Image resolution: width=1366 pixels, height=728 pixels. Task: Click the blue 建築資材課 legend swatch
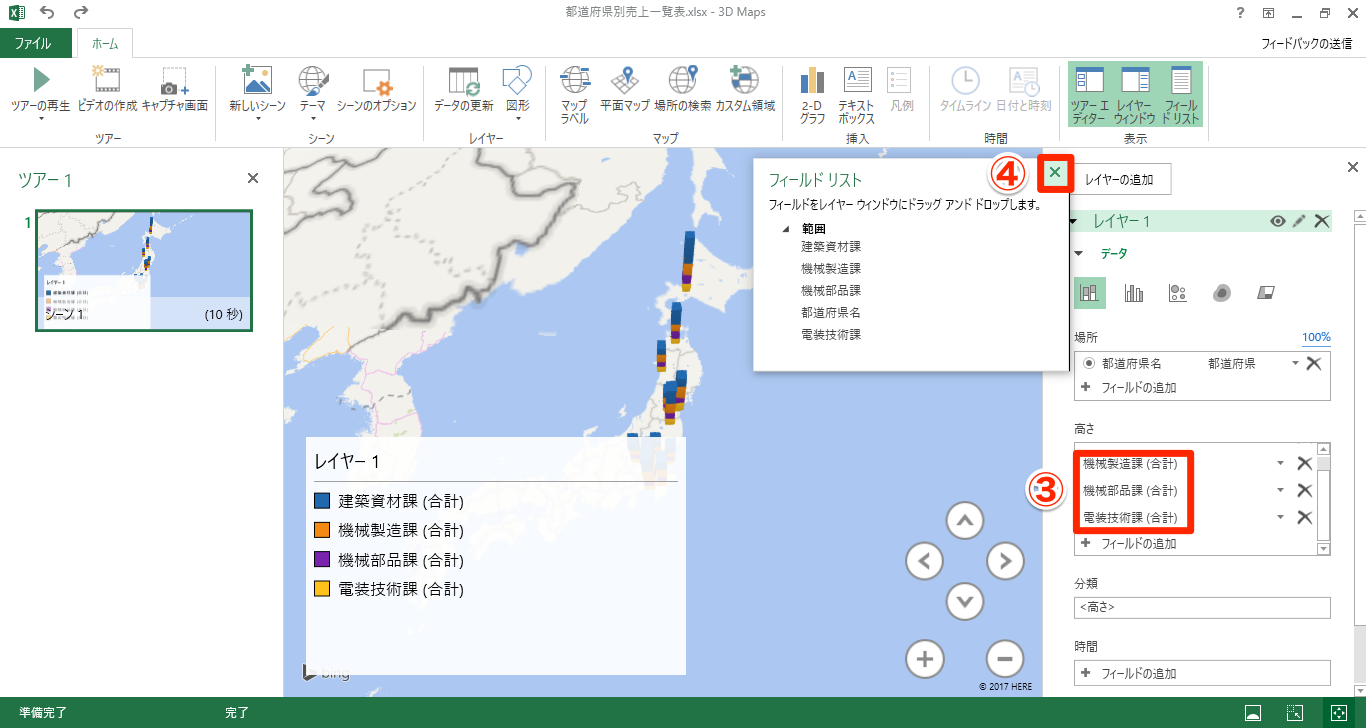pos(322,501)
